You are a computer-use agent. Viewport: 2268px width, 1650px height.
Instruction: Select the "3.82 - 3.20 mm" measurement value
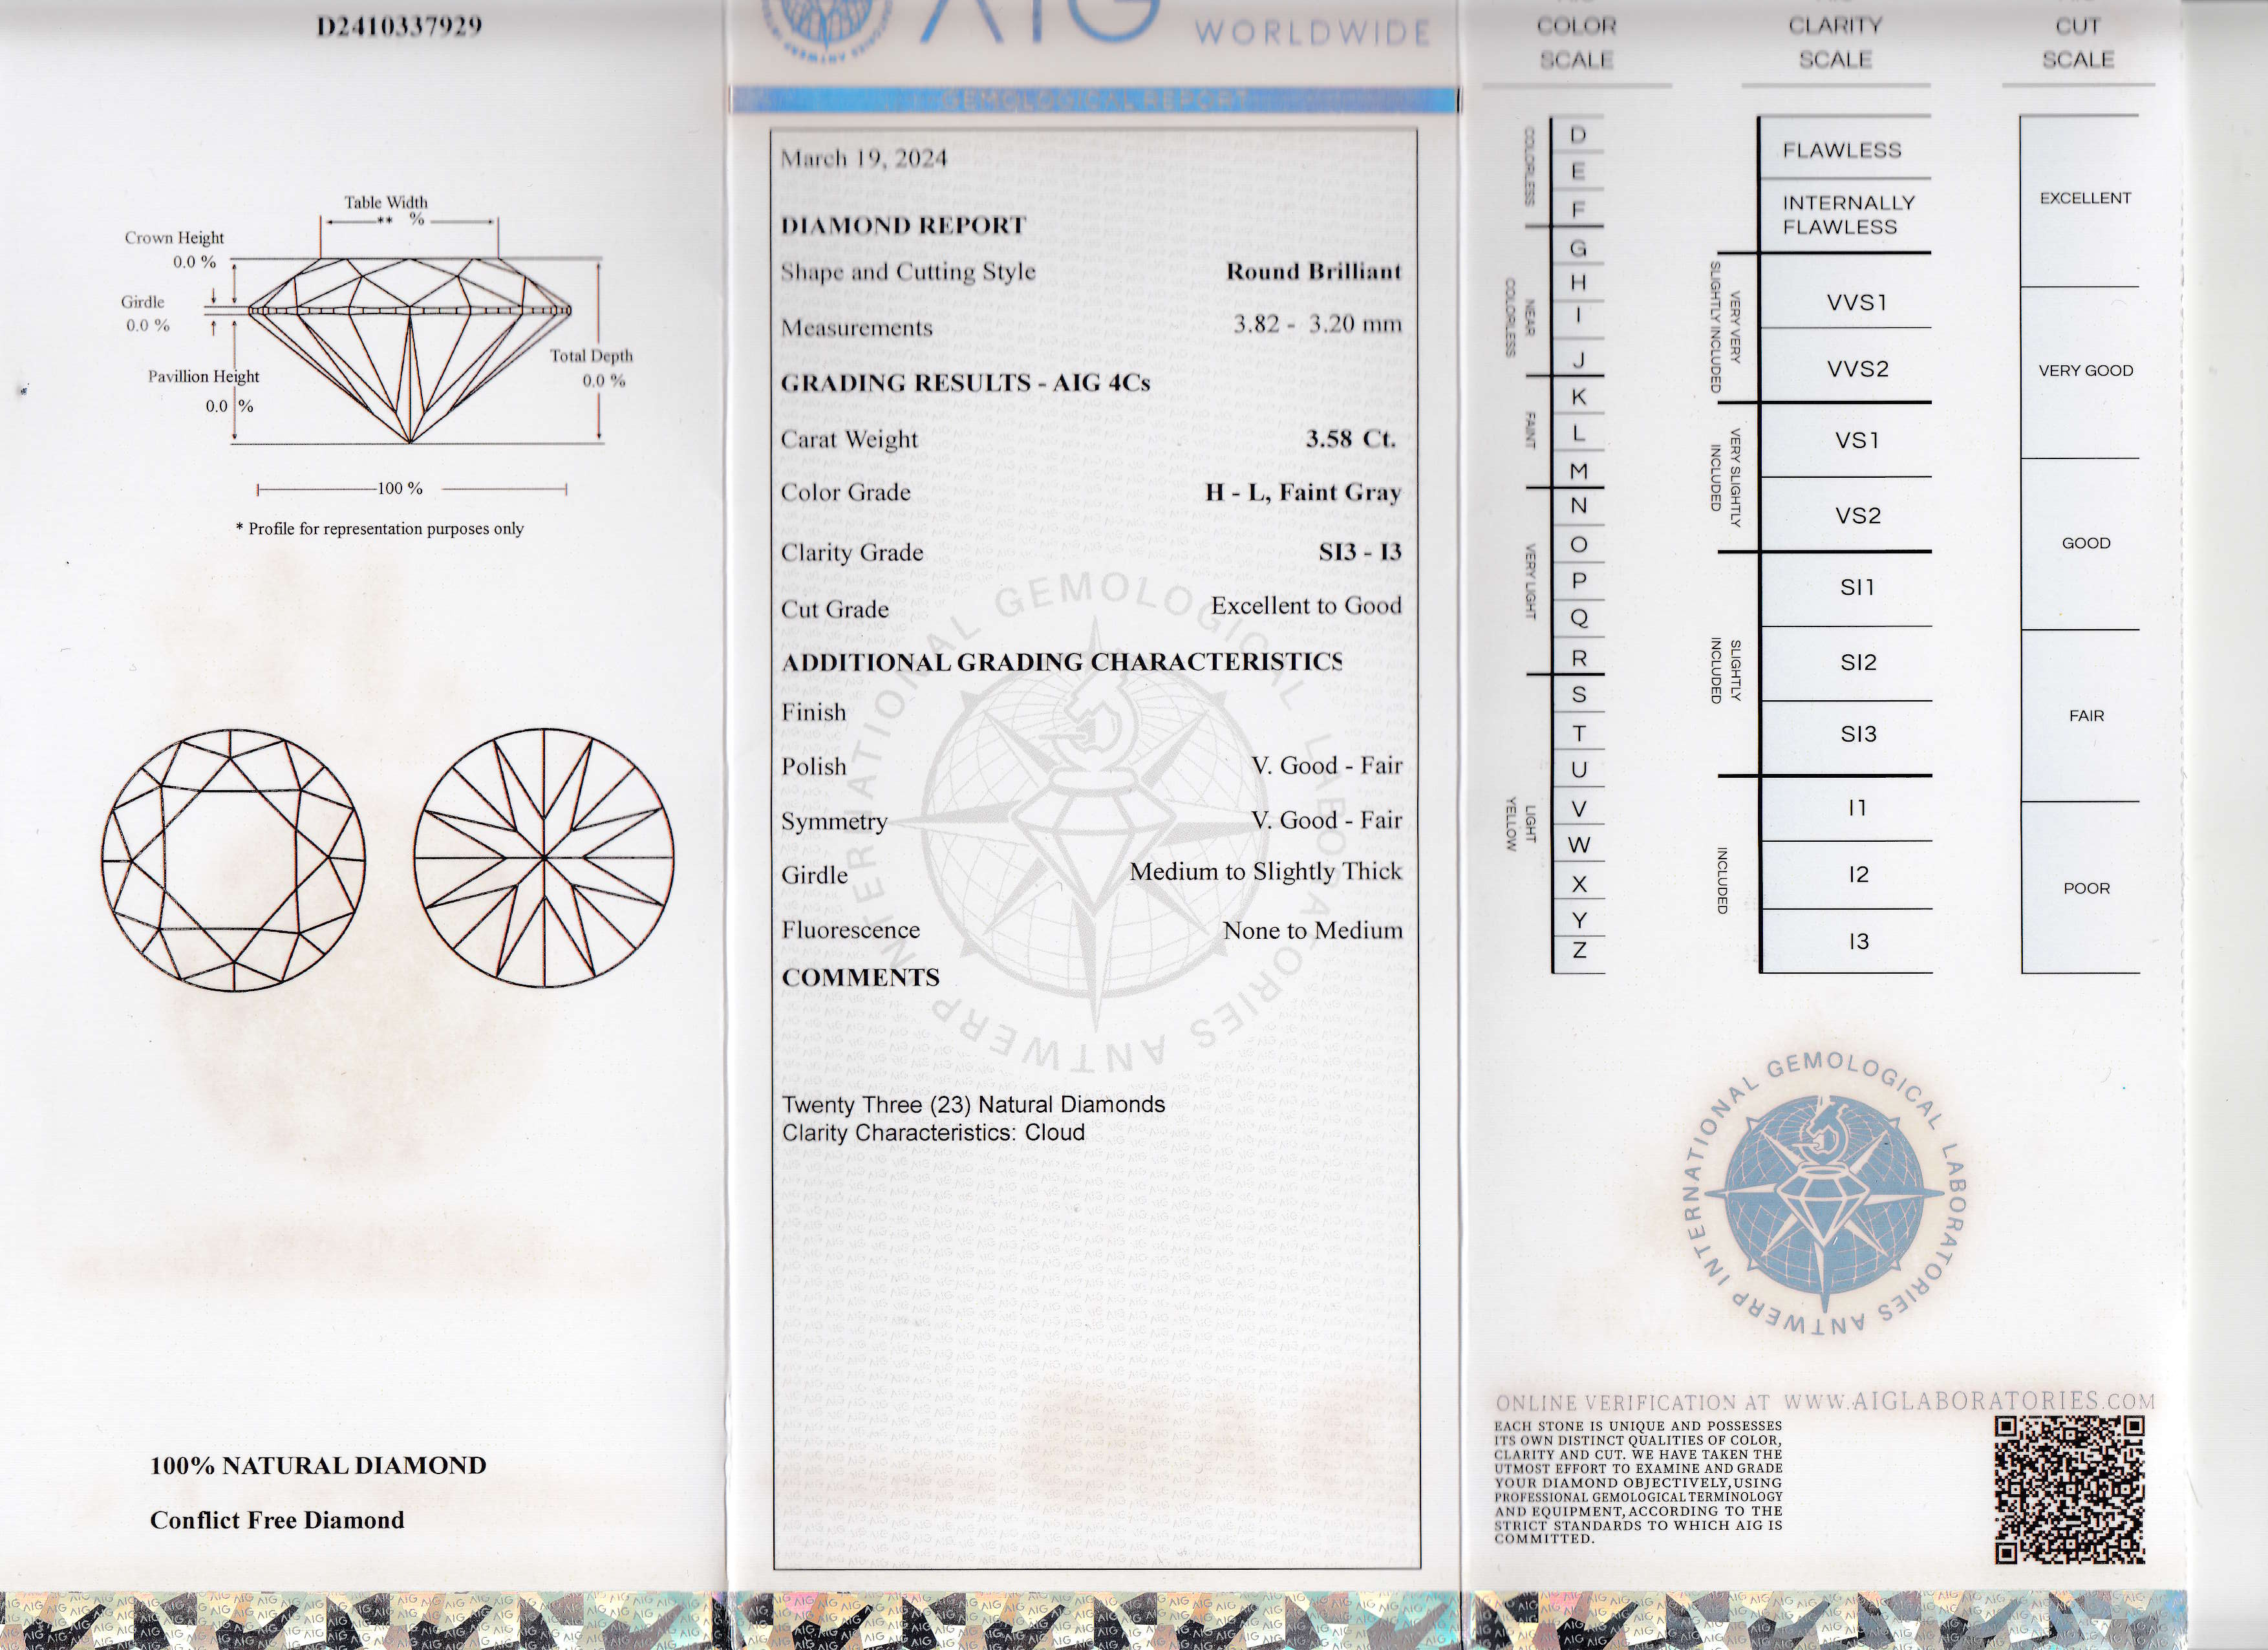(1317, 324)
